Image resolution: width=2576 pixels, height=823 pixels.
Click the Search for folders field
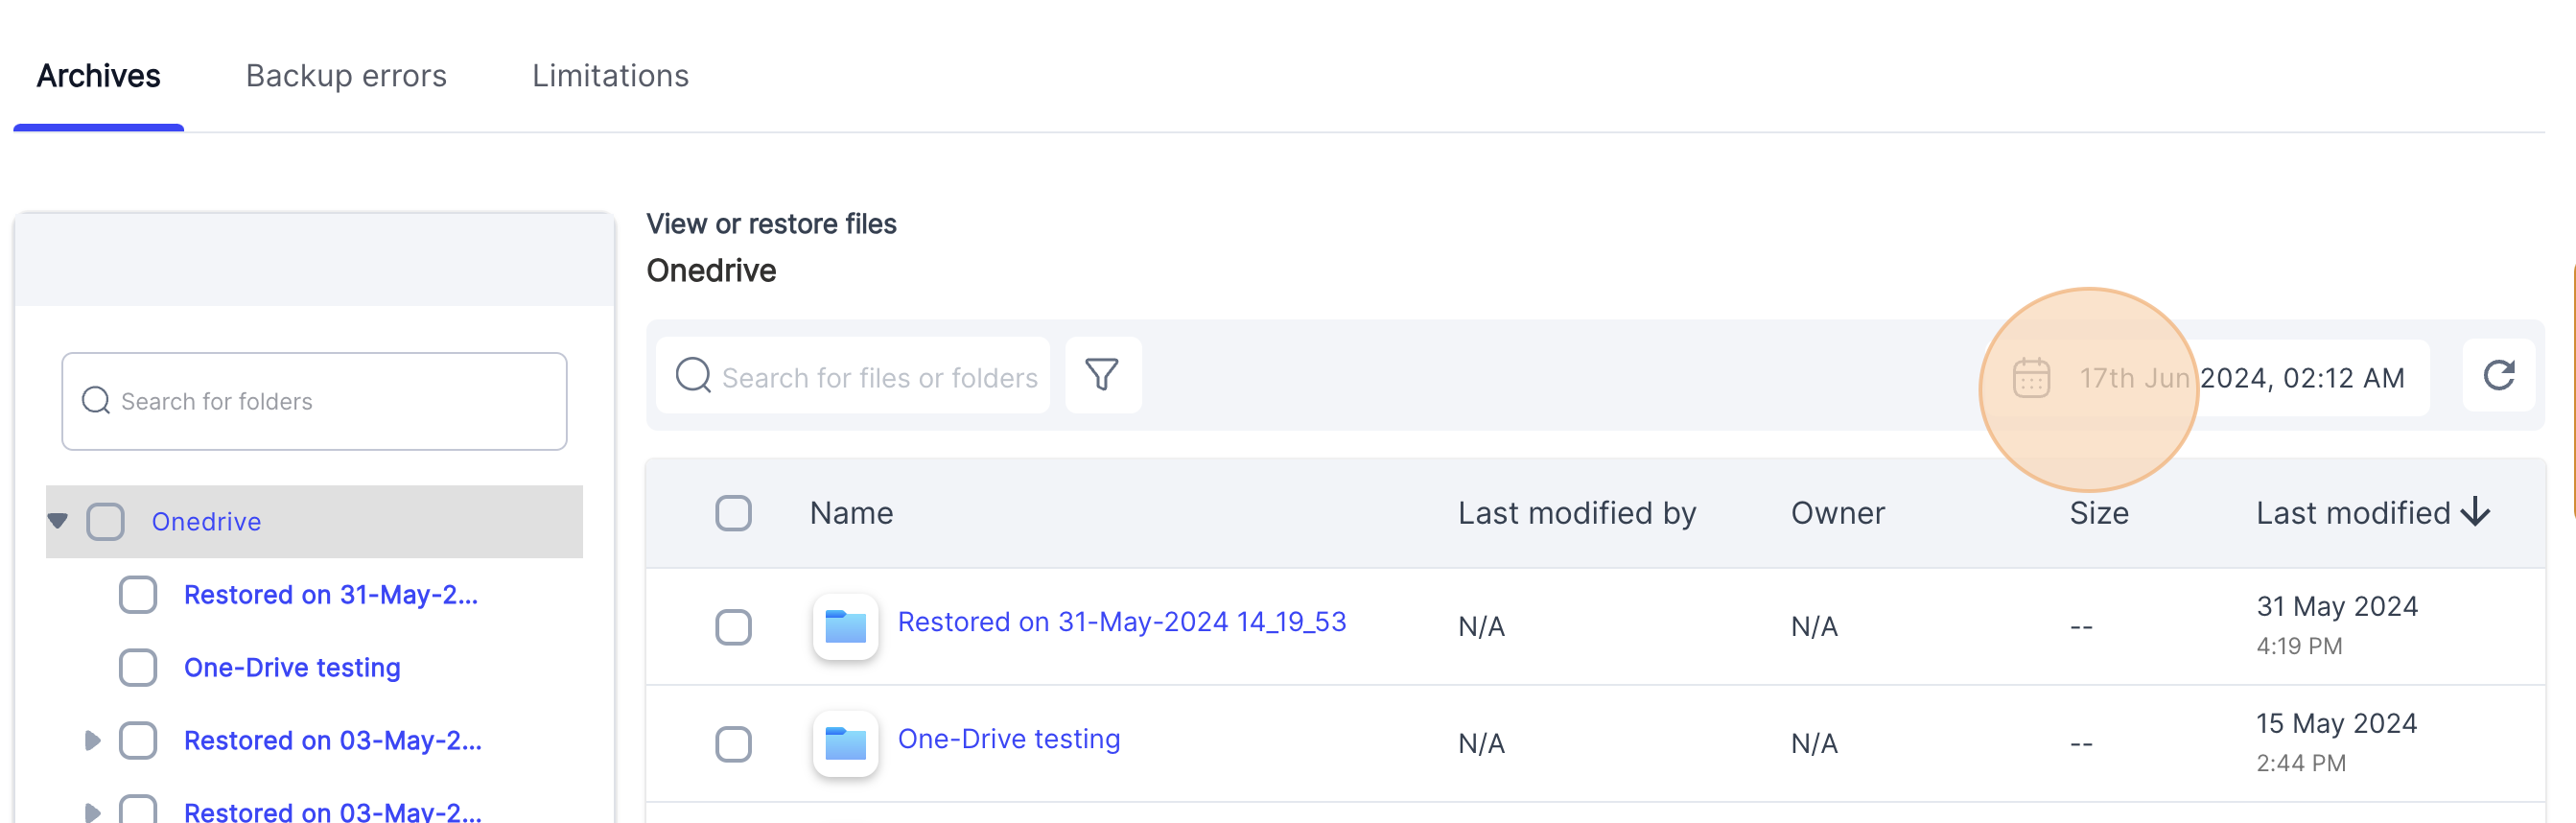tap(314, 401)
